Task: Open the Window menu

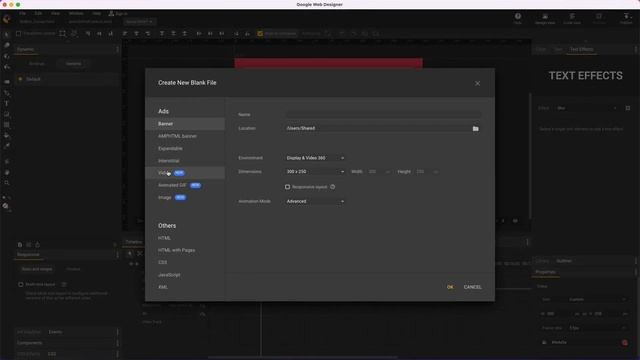Action: (x=76, y=13)
